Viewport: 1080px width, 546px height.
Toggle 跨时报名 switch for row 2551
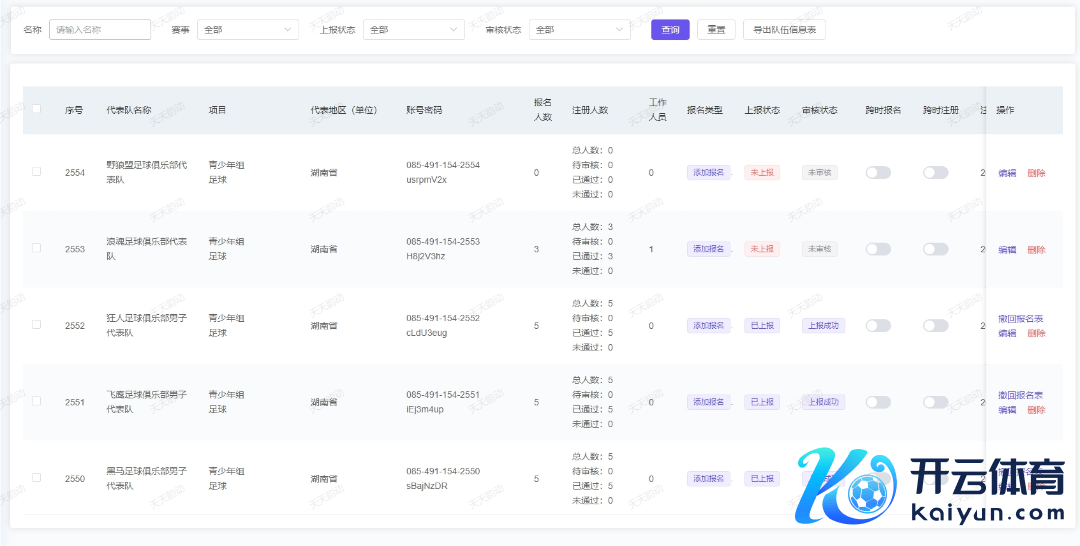pyautogui.click(x=878, y=402)
